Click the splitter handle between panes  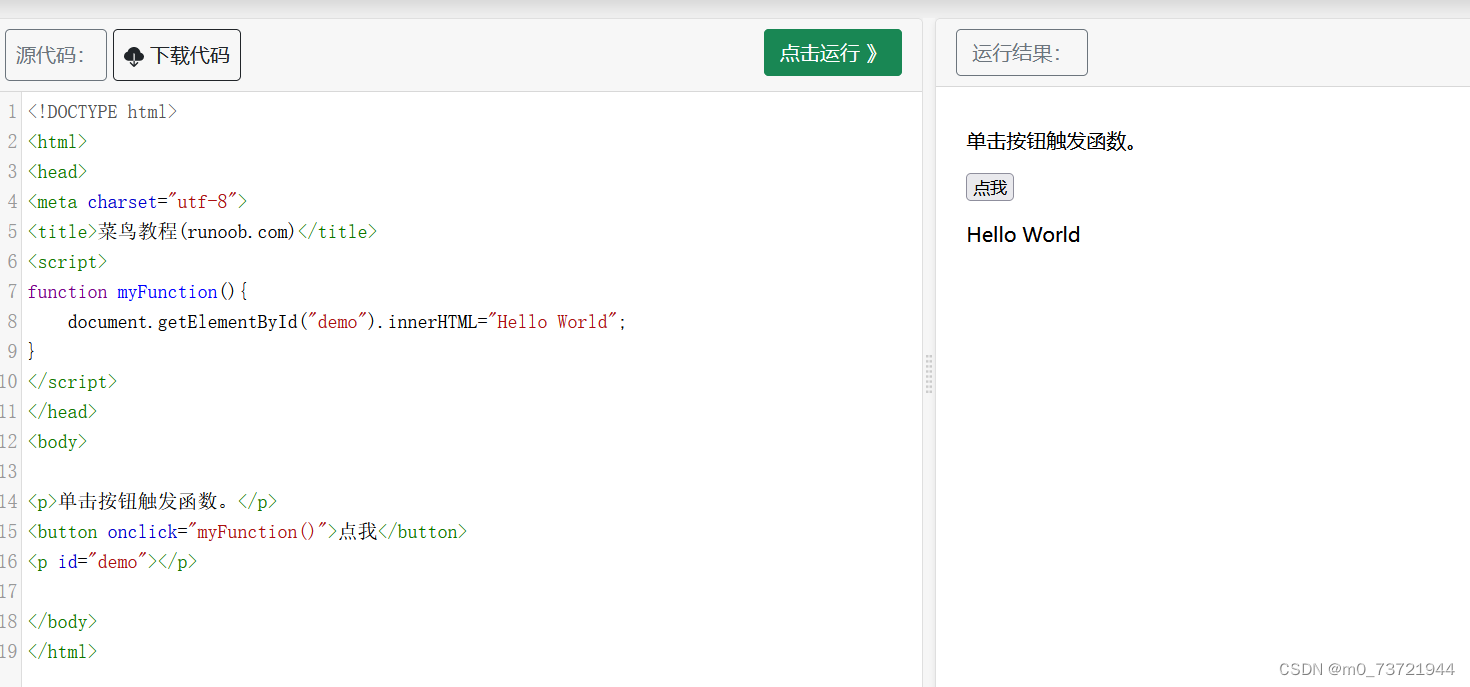click(929, 373)
